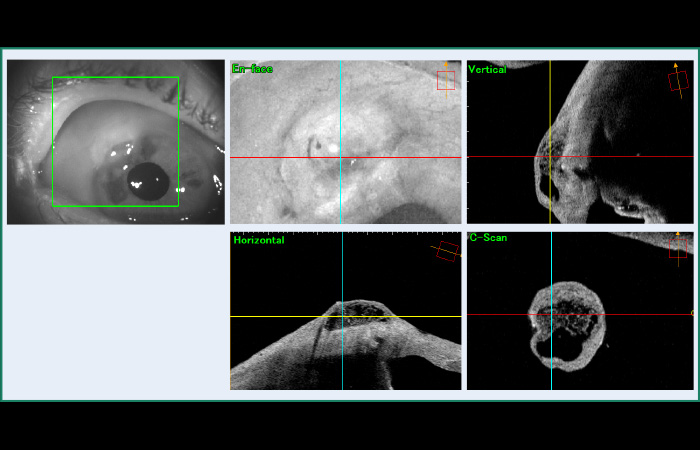Click the red horizontal line in C-Scan view

pos(580,314)
